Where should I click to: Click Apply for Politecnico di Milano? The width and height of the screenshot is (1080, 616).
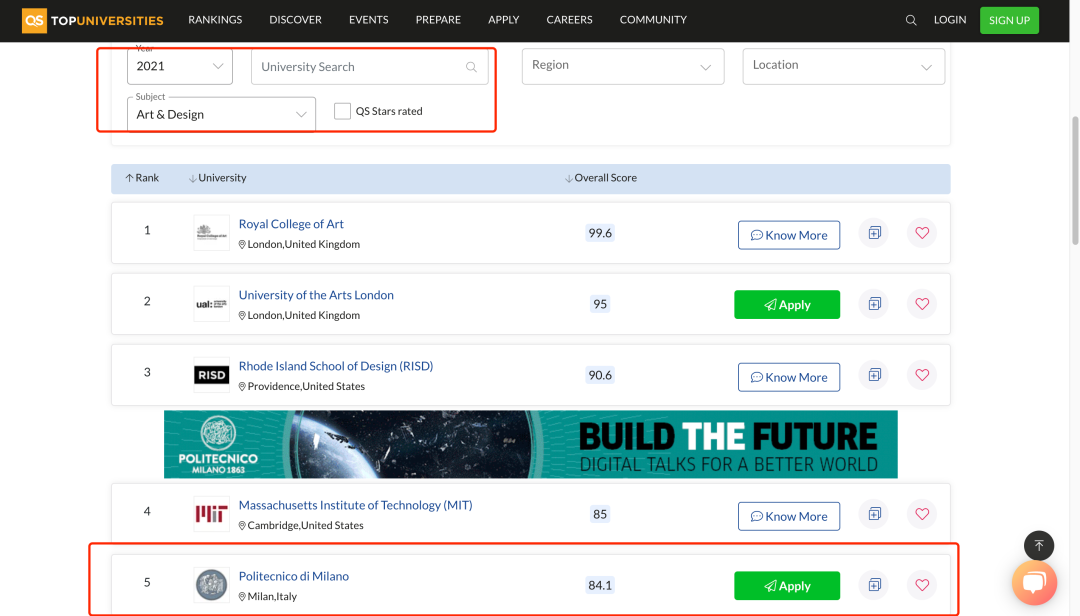coord(787,586)
